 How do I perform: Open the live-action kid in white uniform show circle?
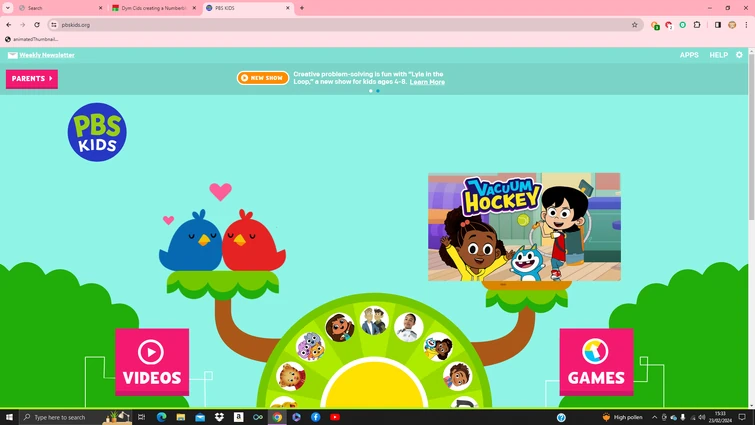pos(409,327)
